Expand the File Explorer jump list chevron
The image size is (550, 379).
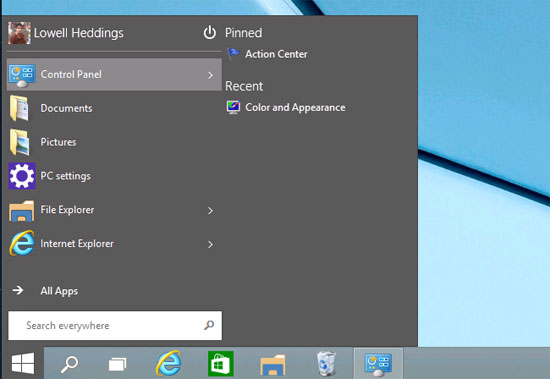(210, 211)
